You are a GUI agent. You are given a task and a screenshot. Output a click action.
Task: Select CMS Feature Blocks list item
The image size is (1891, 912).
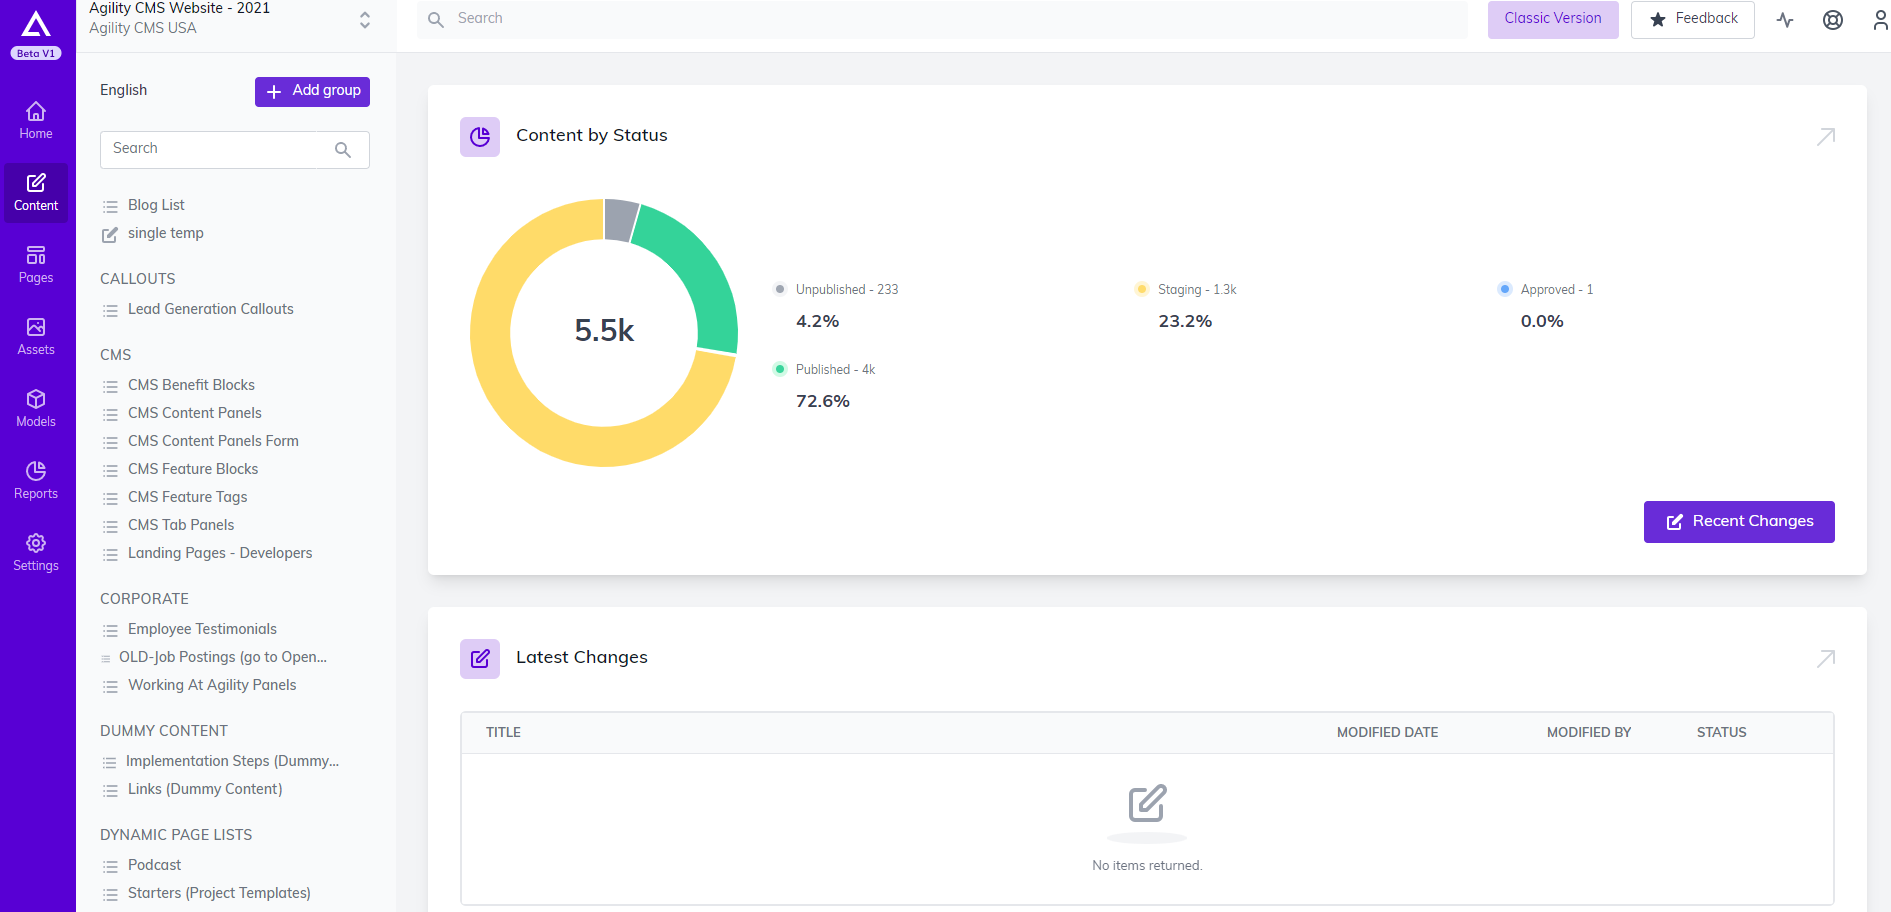click(193, 469)
